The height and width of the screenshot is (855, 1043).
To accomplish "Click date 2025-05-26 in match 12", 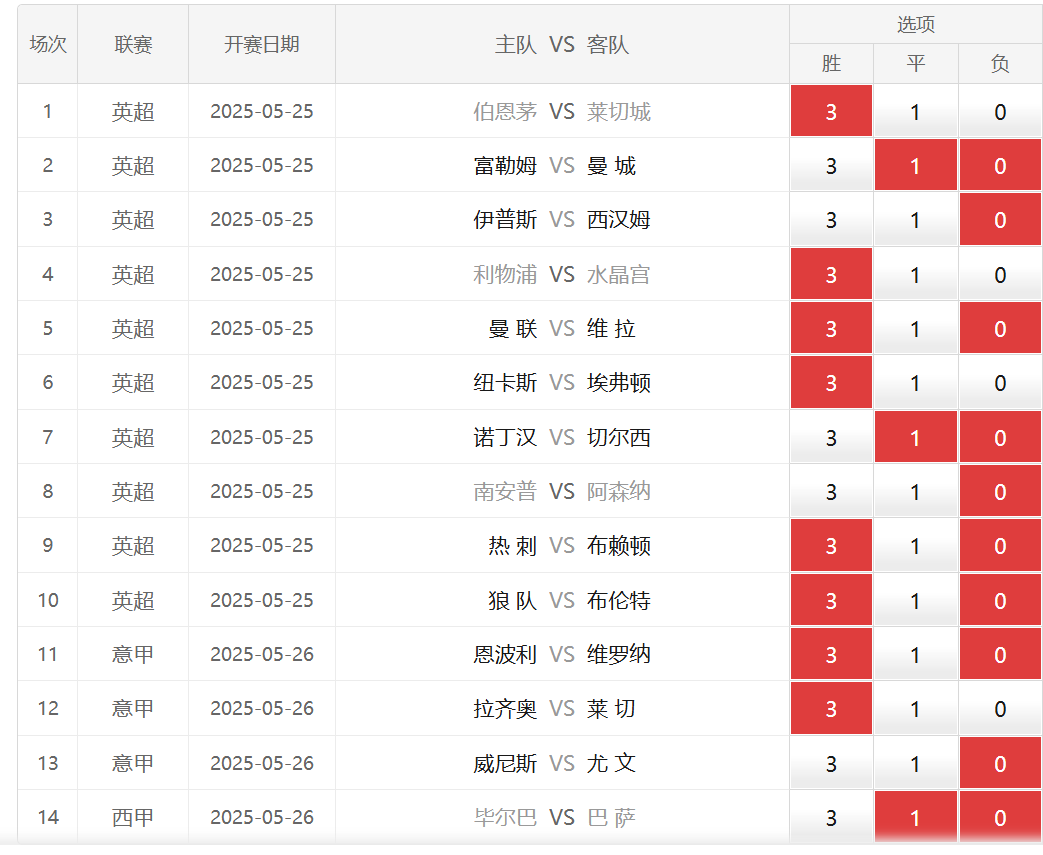I will coord(261,709).
